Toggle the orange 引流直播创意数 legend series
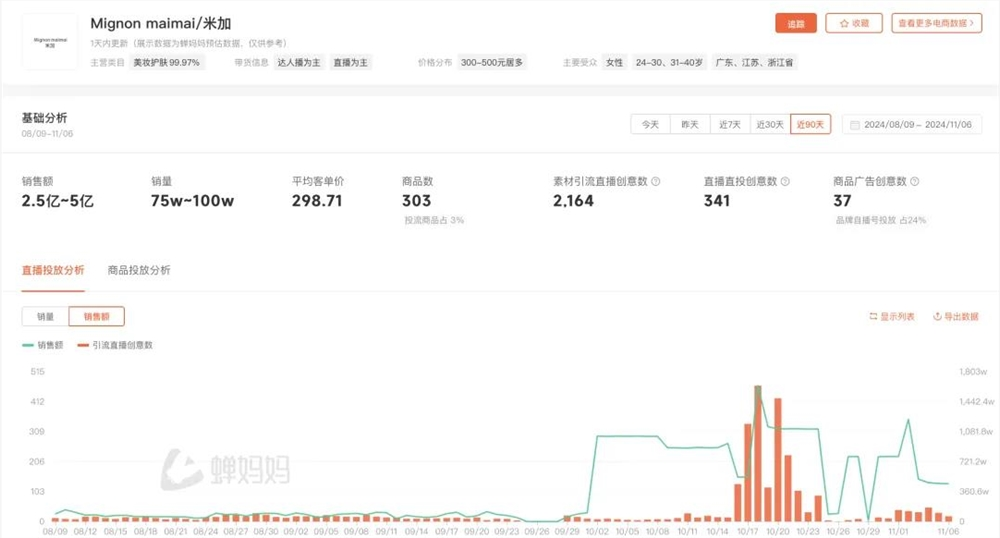Image resolution: width=1000 pixels, height=538 pixels. pyautogui.click(x=115, y=345)
